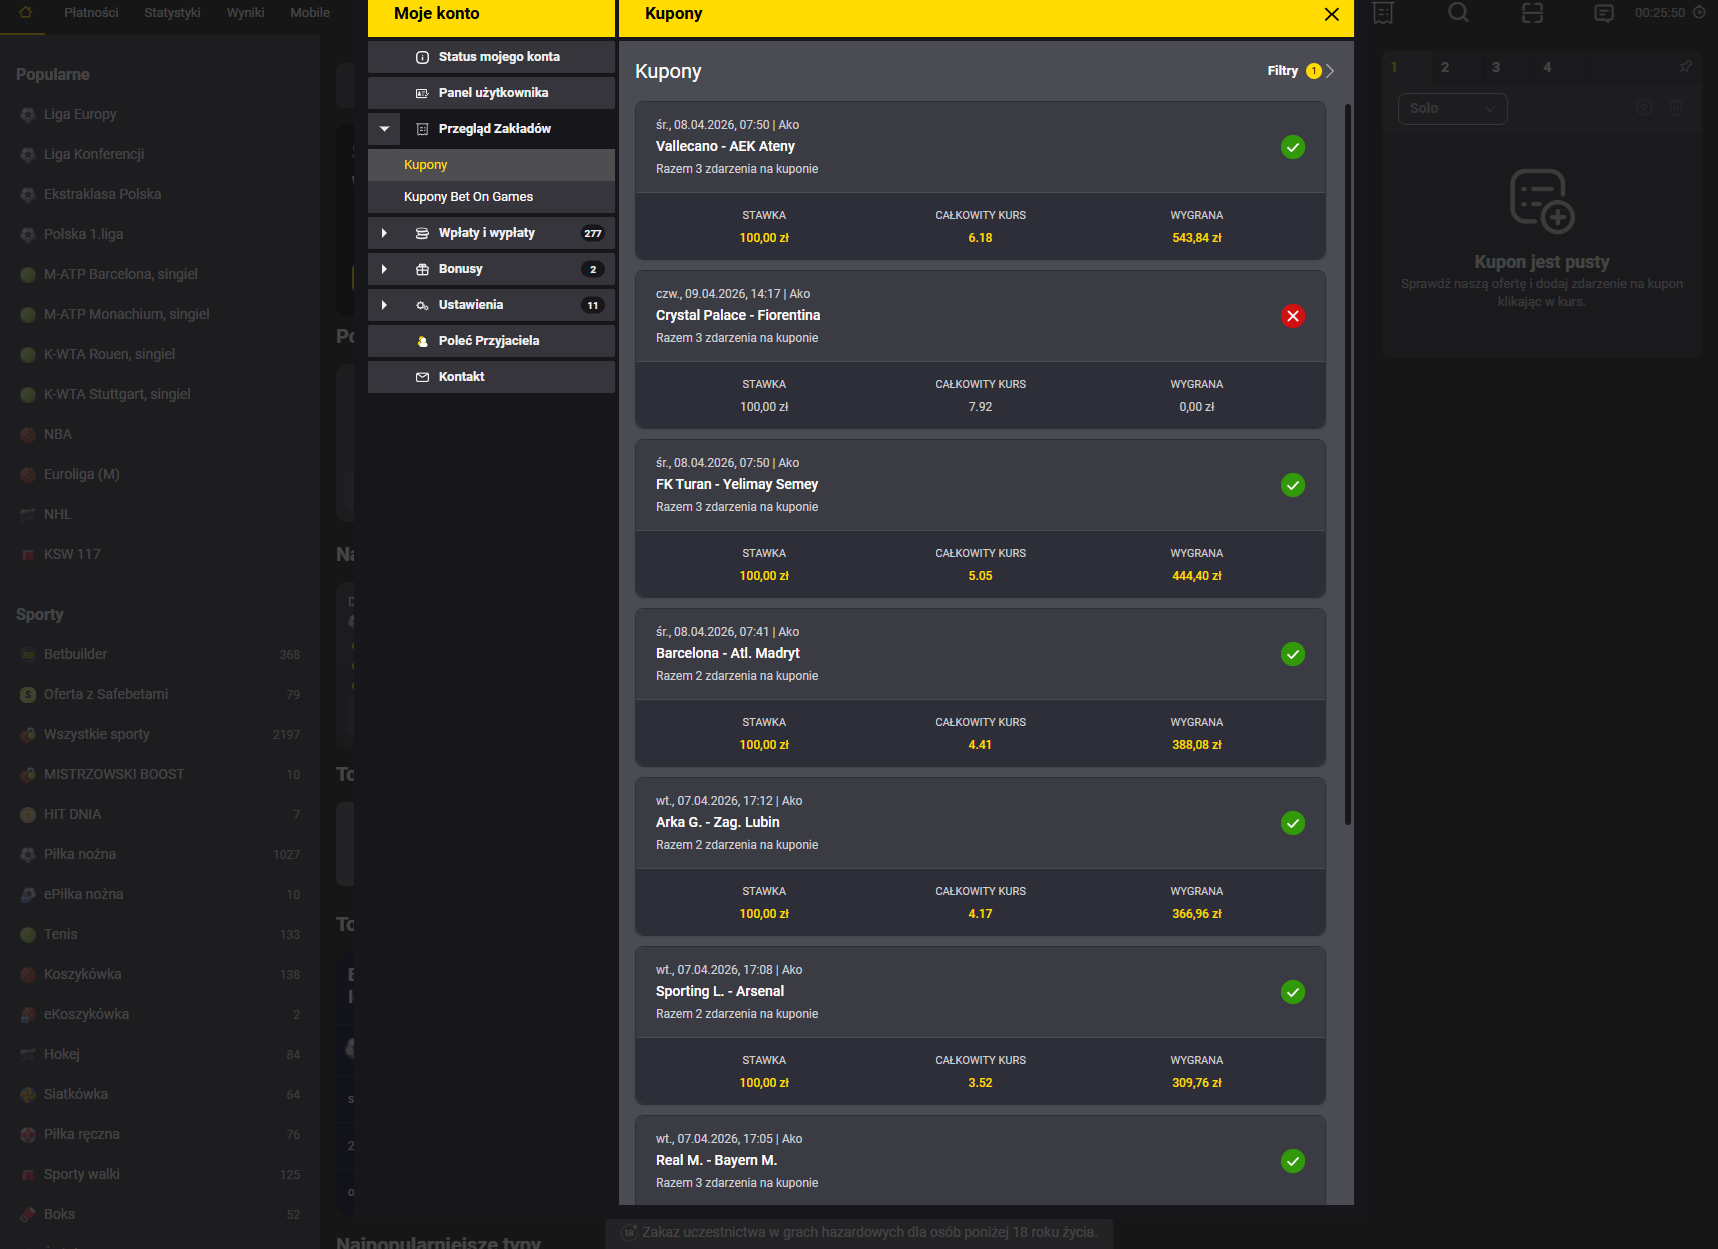Open the FK Turan - Yelimay Semey coupon

980,519
